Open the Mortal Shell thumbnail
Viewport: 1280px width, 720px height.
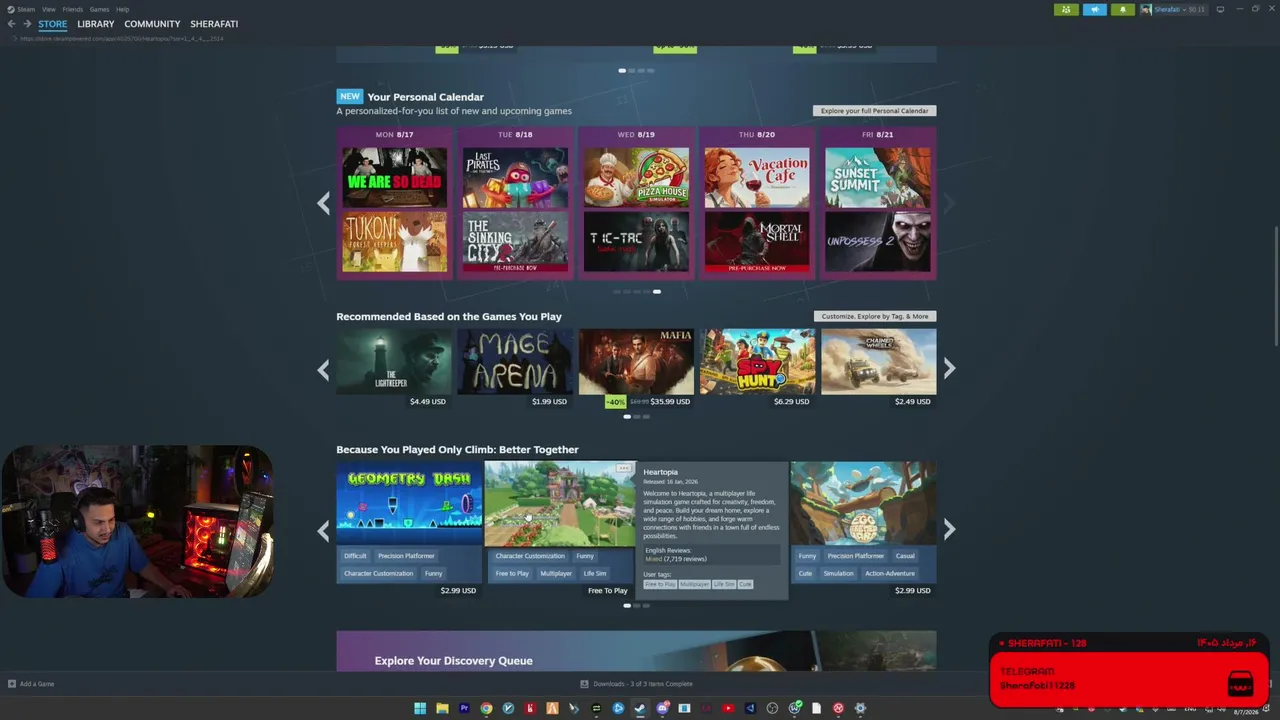click(757, 241)
